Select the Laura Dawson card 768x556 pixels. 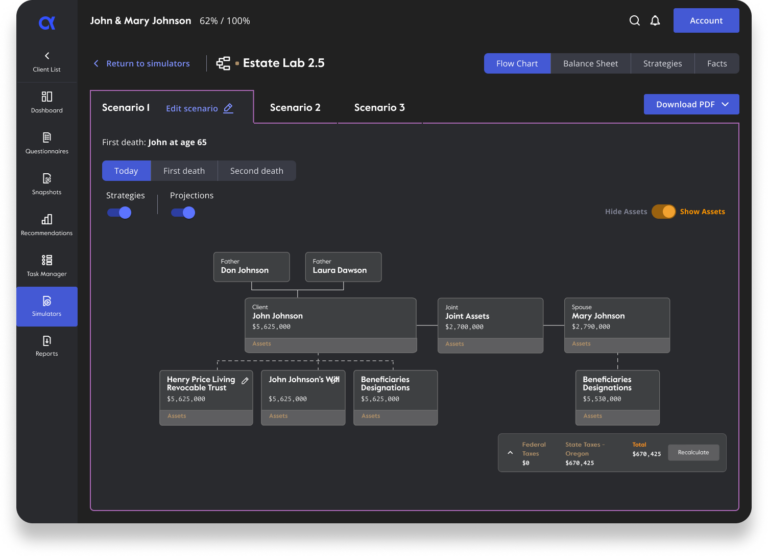pos(343,267)
